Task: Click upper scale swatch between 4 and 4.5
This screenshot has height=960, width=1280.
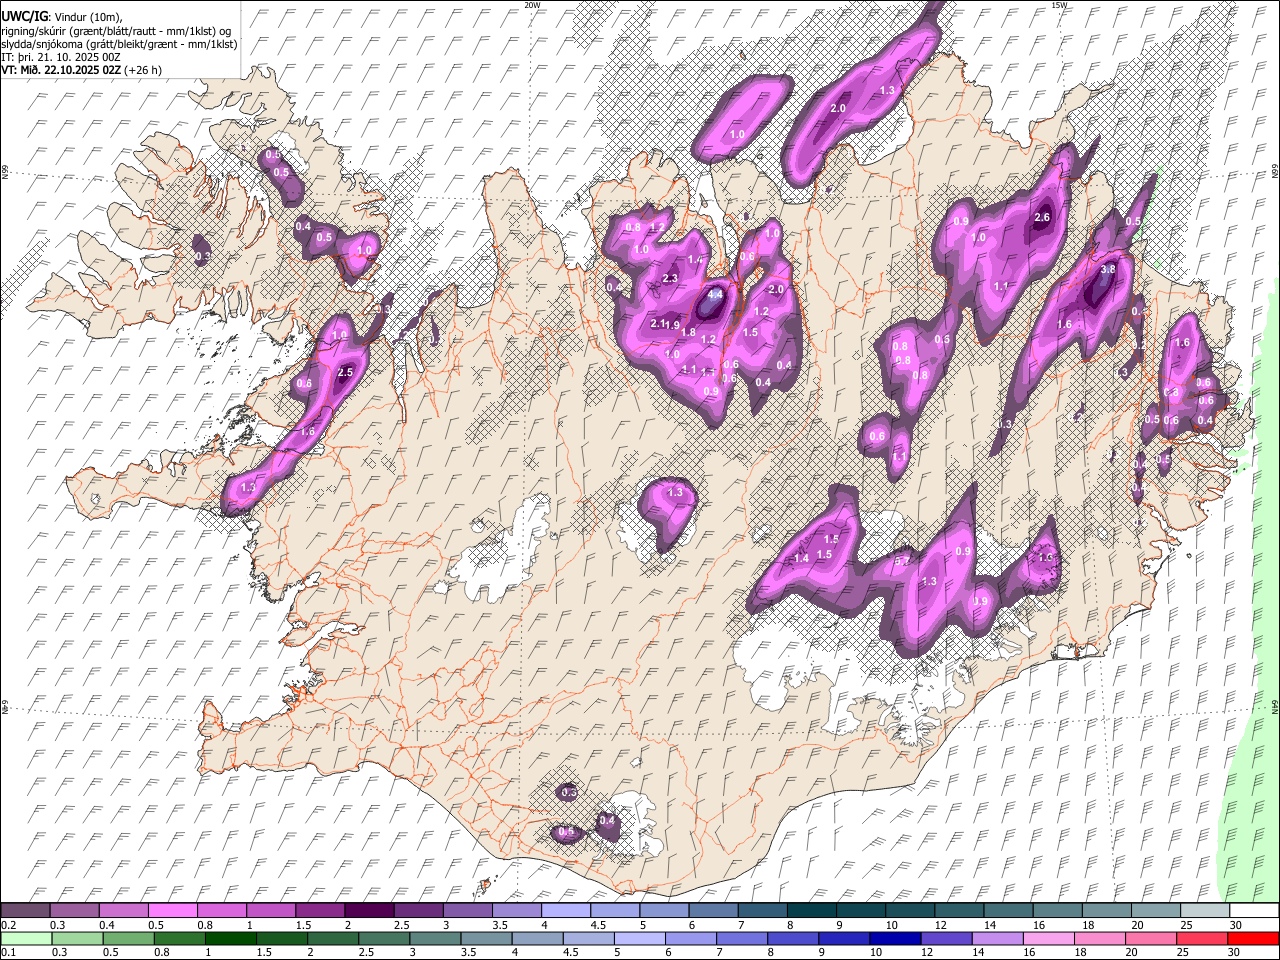Action: pos(564,910)
